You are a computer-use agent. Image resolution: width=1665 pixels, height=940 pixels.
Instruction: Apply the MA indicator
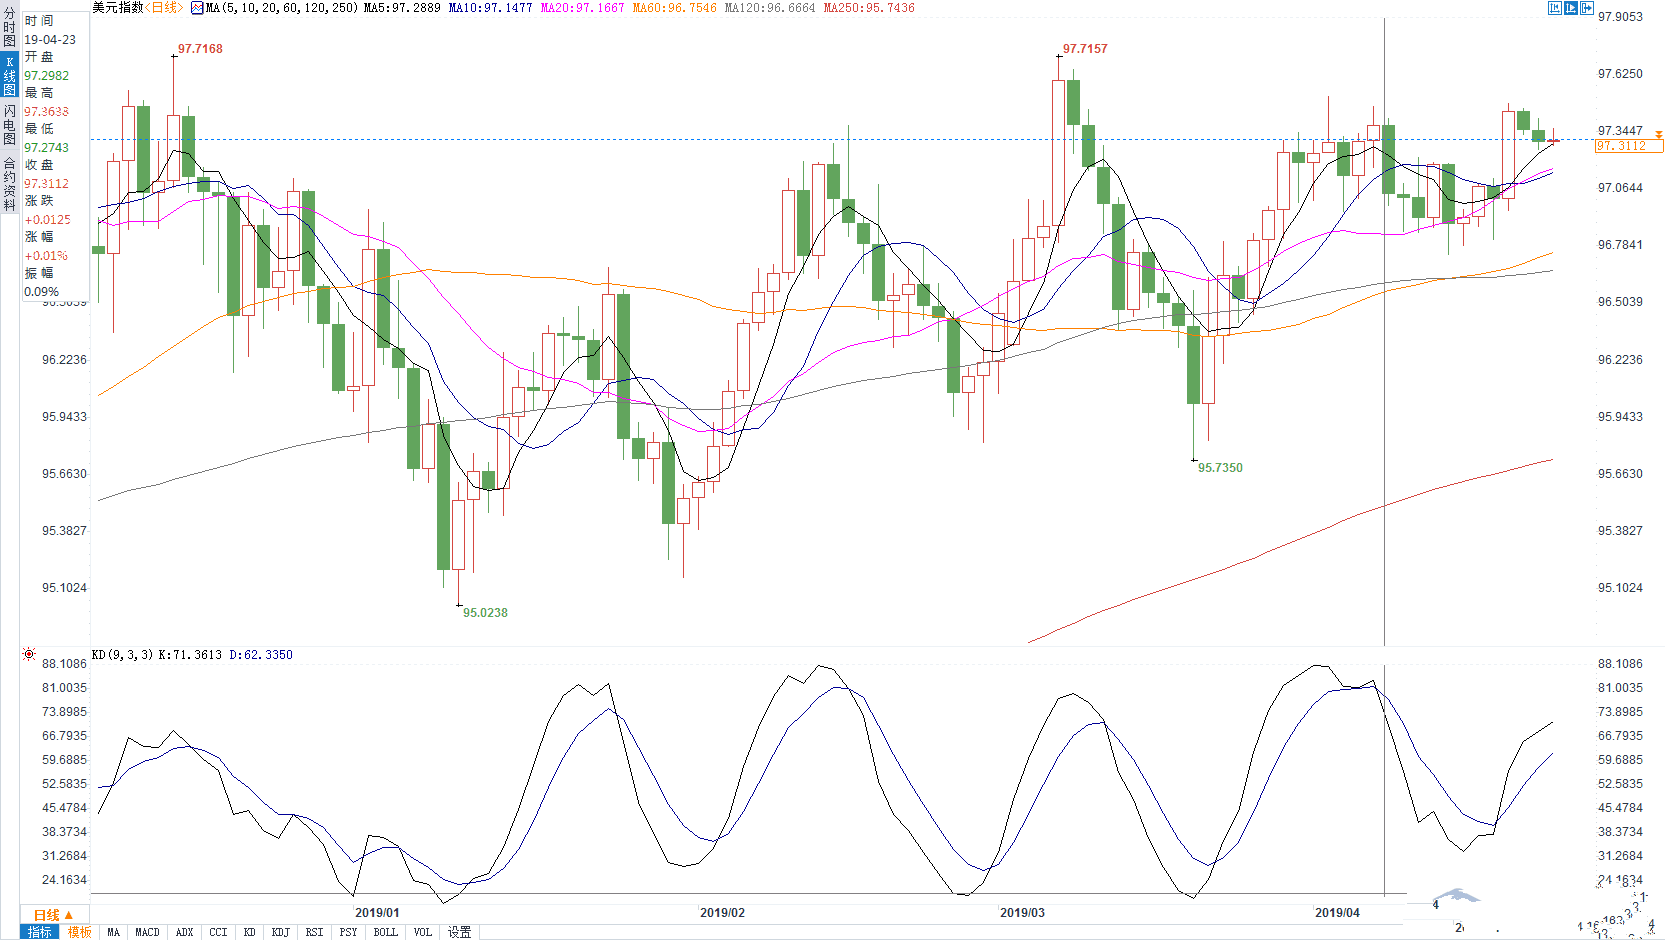coord(114,932)
